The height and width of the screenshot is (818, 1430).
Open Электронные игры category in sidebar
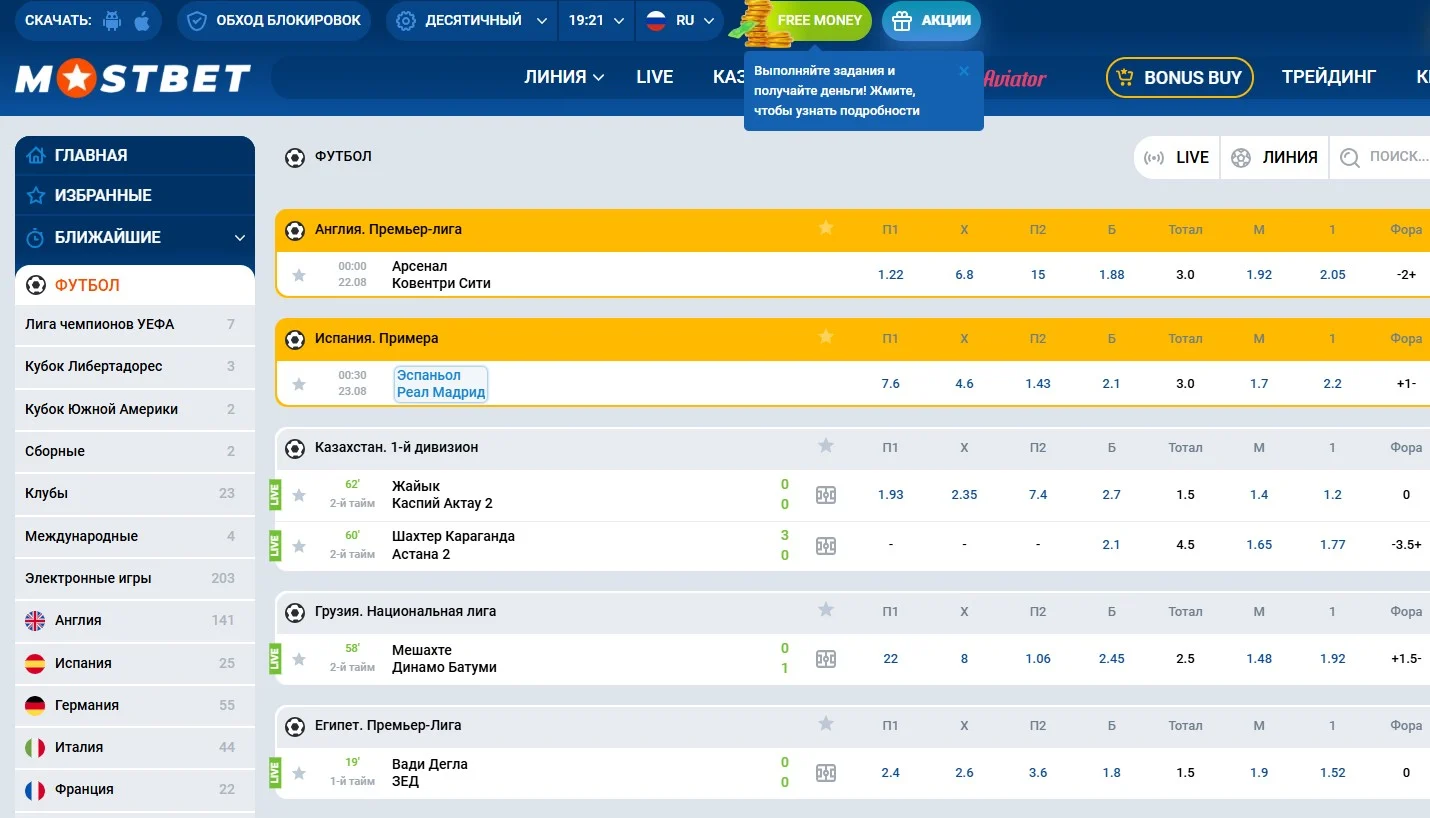[x=135, y=578]
